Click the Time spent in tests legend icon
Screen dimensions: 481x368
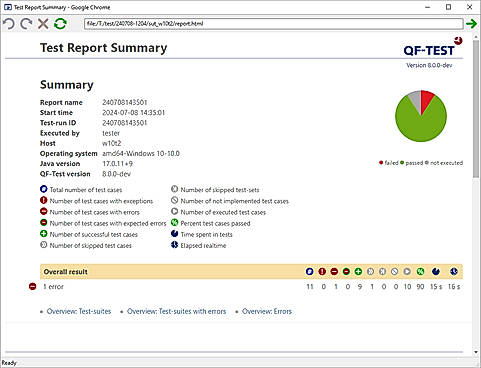pyautogui.click(x=175, y=234)
